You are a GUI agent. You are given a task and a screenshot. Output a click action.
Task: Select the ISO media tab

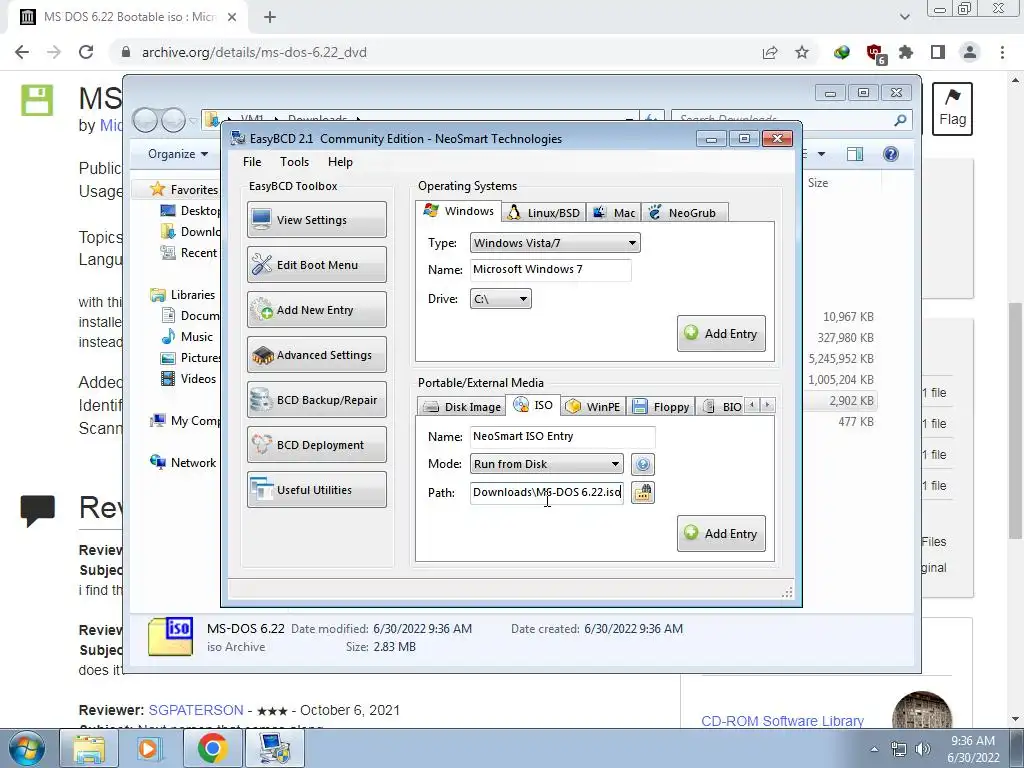(533, 405)
